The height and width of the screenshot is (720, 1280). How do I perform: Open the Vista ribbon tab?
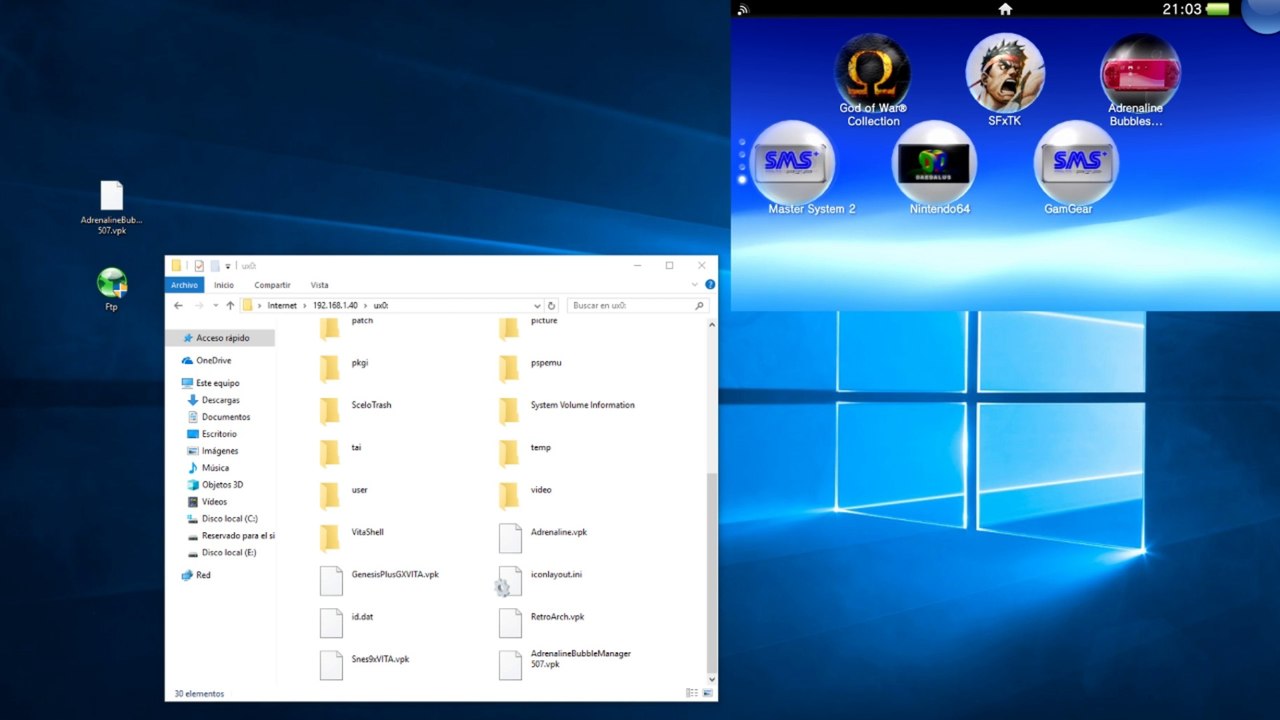319,285
